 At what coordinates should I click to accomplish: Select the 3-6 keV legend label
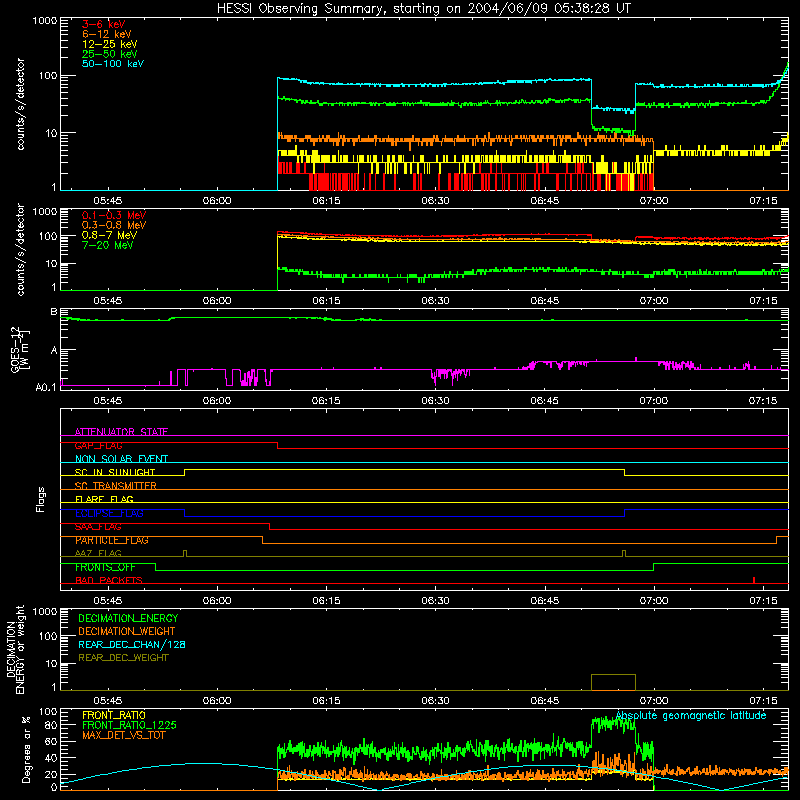[x=104, y=24]
